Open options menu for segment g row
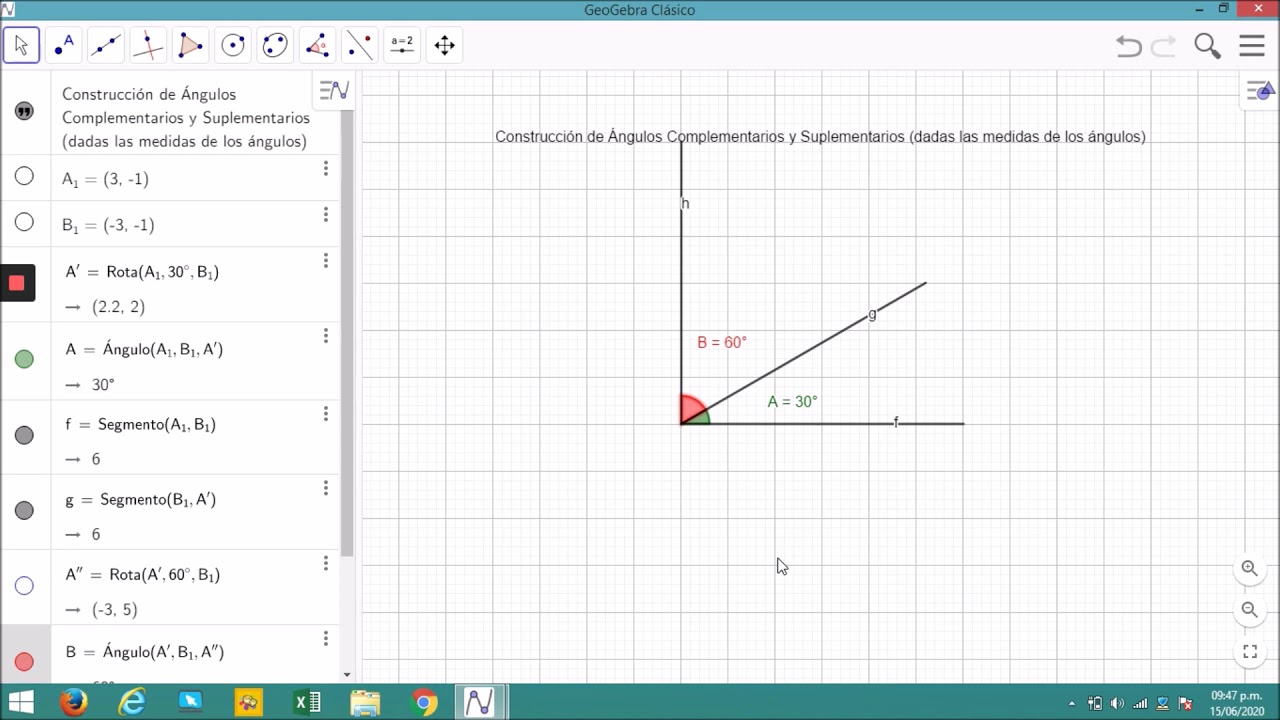This screenshot has height=720, width=1280. coord(325,488)
